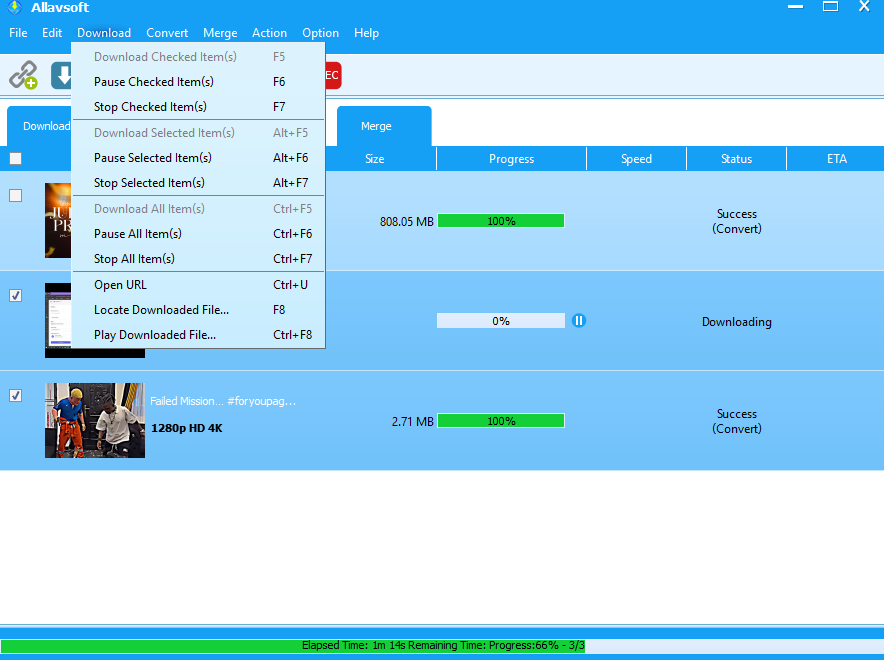Screen dimensions: 884x660
Task: Click the download arrow toolbar icon
Action: click(x=62, y=75)
